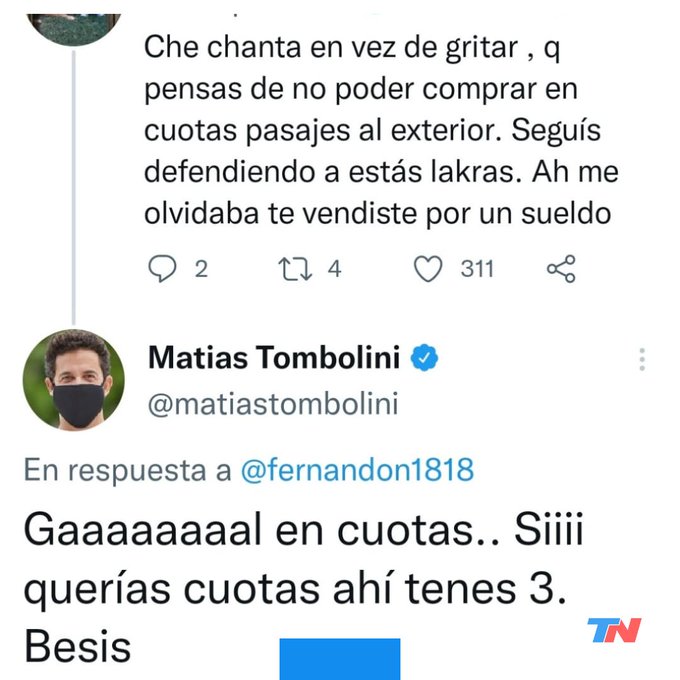Like the tweet with the heart icon
Image resolution: width=680 pixels, height=680 pixels.
pyautogui.click(x=428, y=269)
